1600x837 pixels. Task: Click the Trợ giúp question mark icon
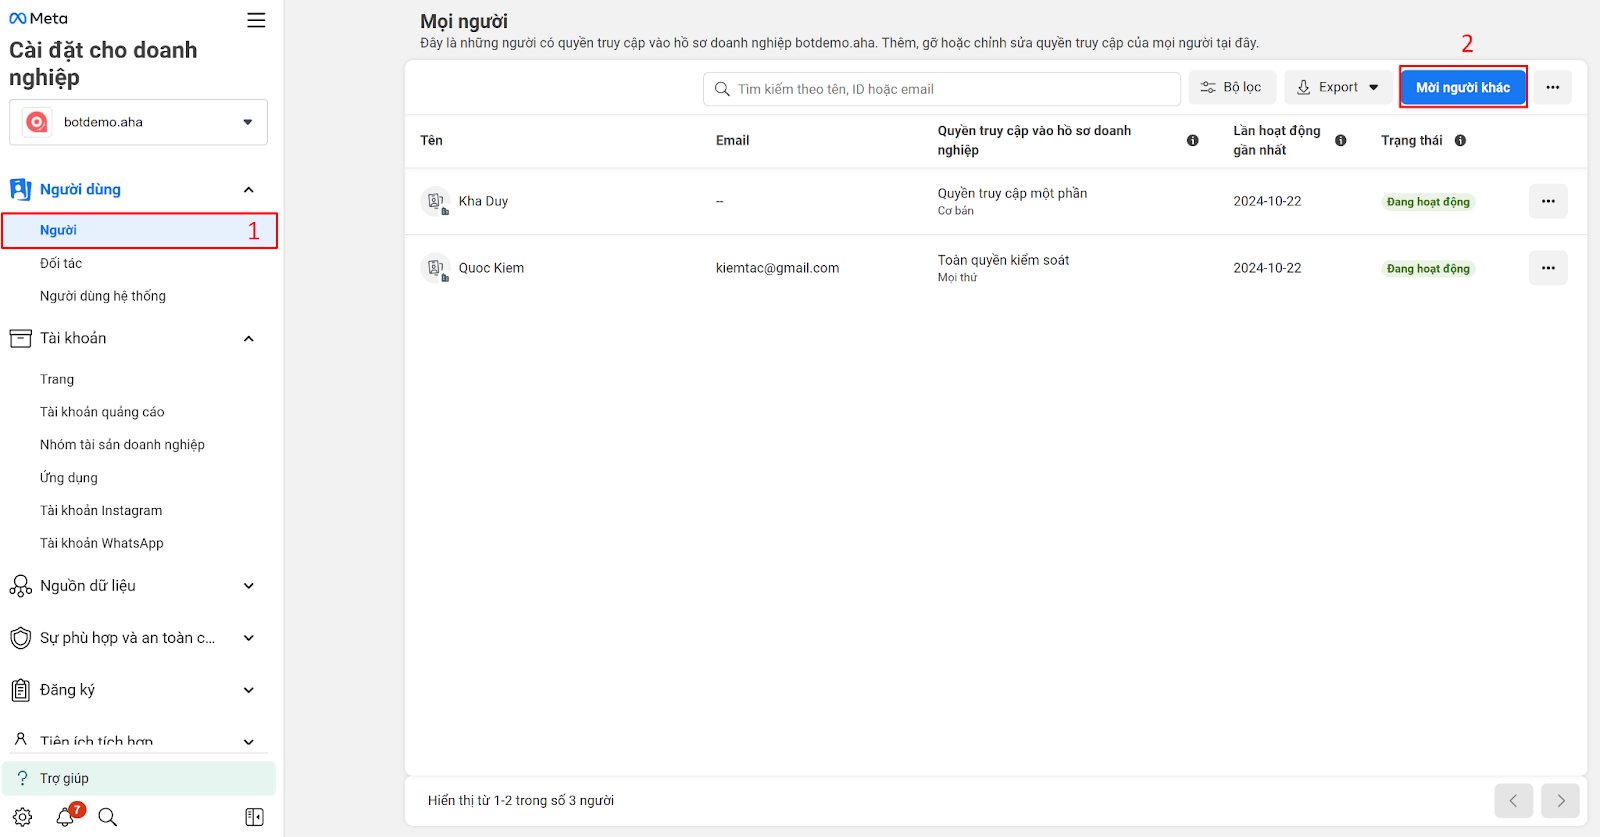pyautogui.click(x=23, y=778)
